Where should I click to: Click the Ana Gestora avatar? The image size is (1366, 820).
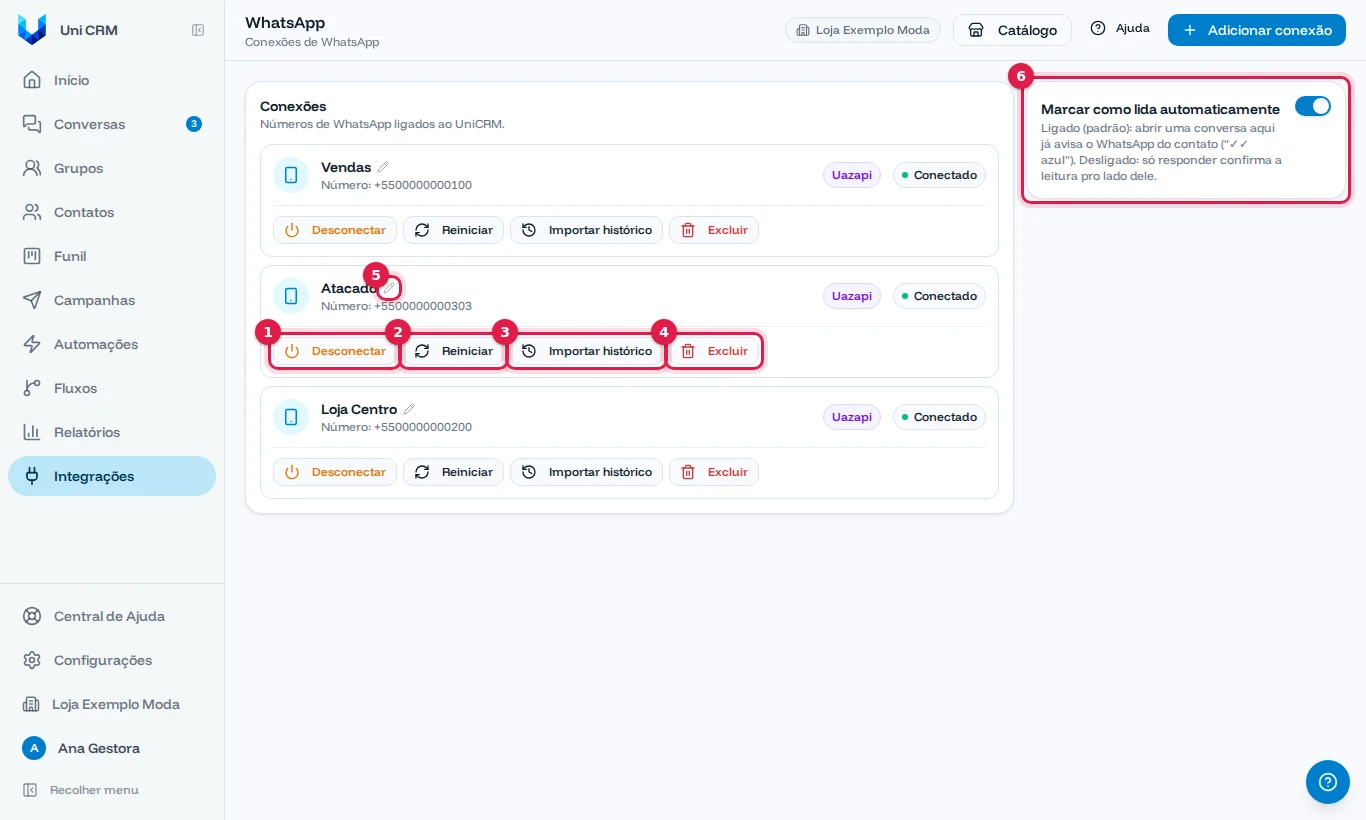[34, 748]
